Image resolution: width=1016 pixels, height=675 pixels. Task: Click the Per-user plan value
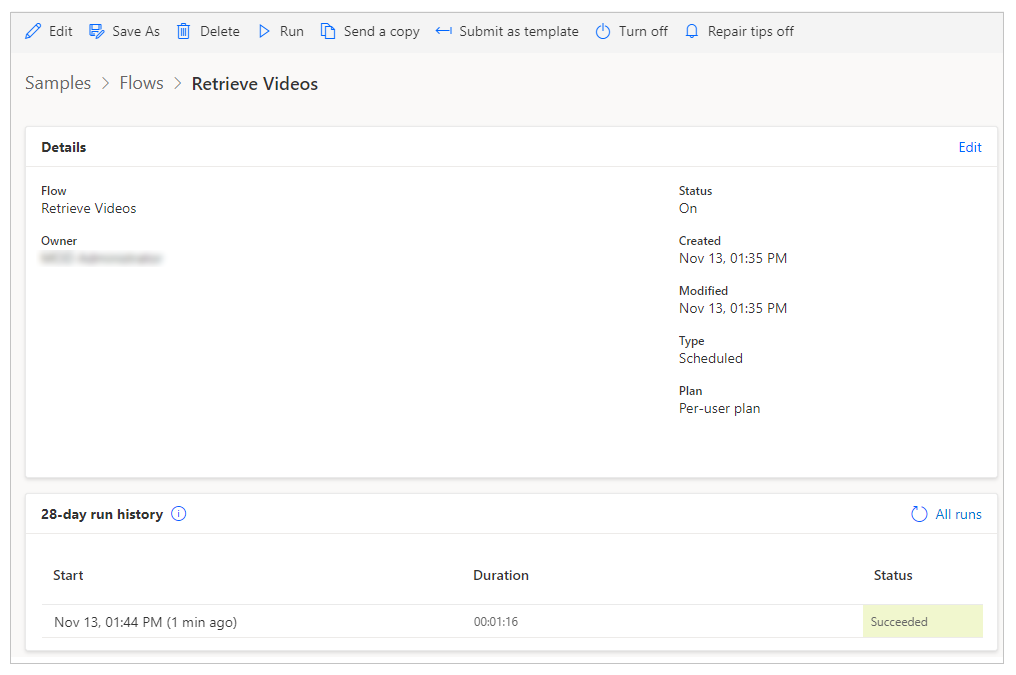[719, 409]
